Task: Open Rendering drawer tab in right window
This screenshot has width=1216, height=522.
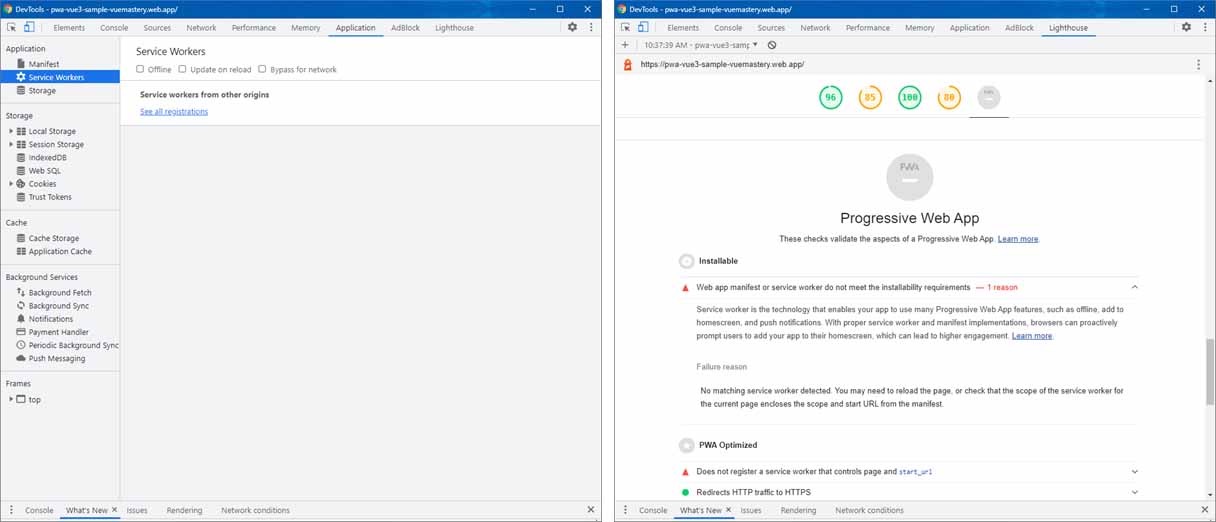Action: [798, 510]
